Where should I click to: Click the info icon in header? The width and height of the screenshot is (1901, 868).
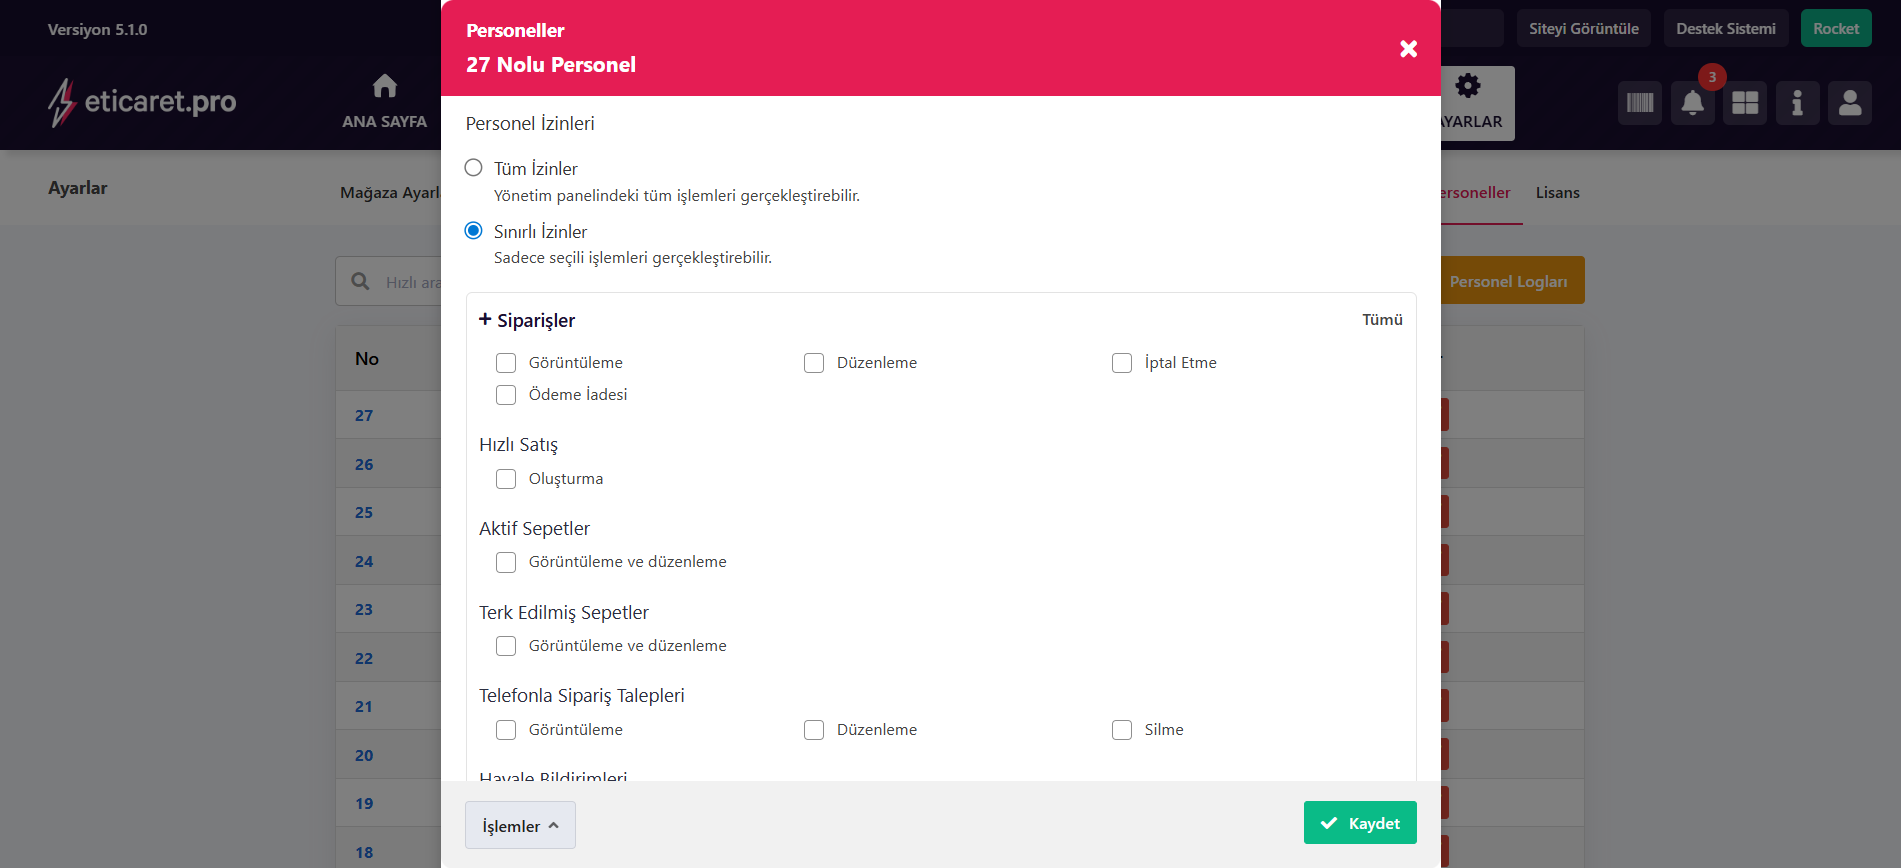1797,103
